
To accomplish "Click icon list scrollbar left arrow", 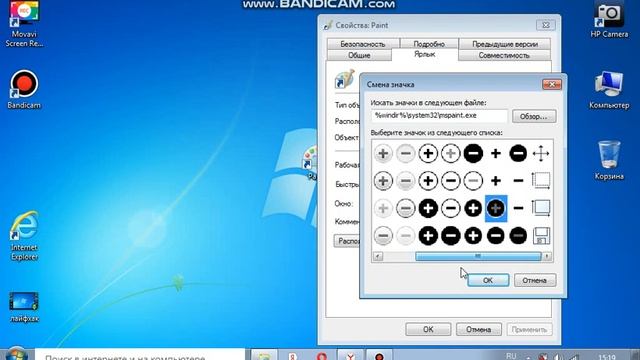I will pos(378,256).
